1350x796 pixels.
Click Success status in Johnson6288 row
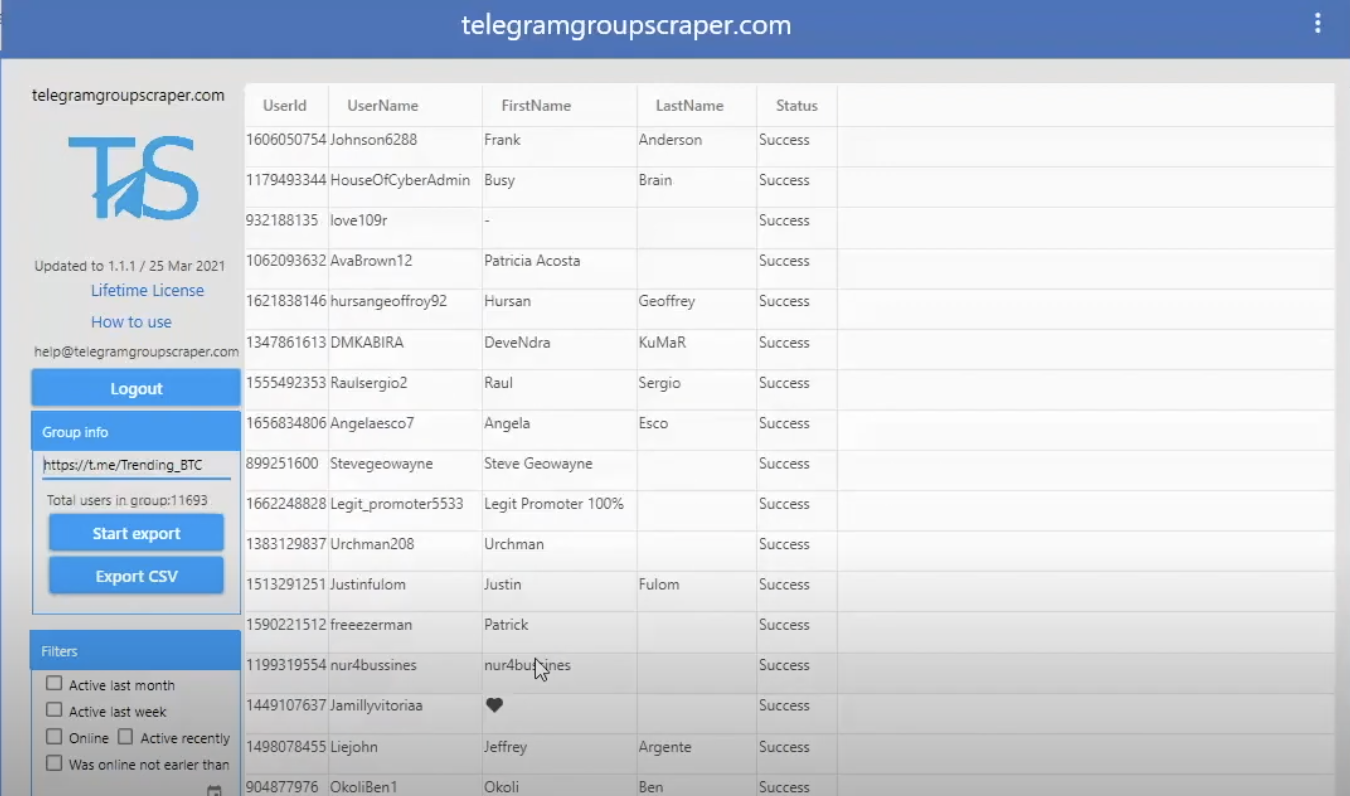click(784, 140)
